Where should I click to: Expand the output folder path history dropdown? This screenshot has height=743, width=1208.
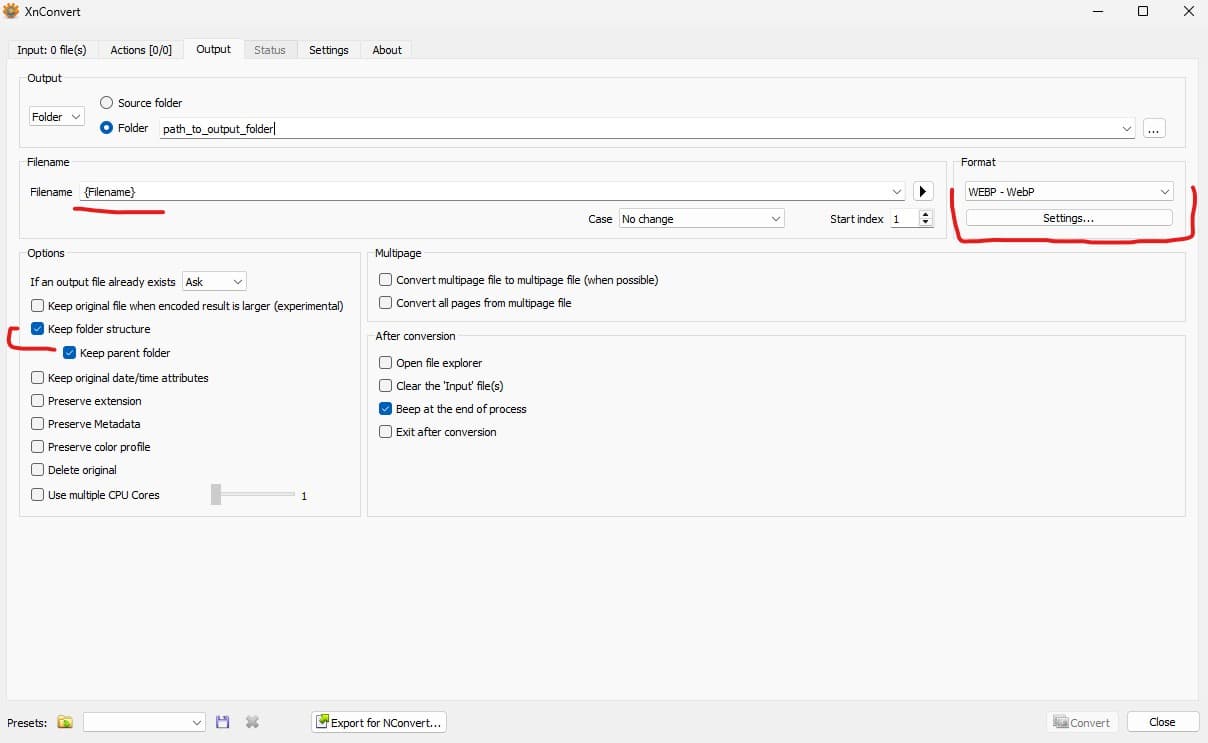tap(1127, 128)
